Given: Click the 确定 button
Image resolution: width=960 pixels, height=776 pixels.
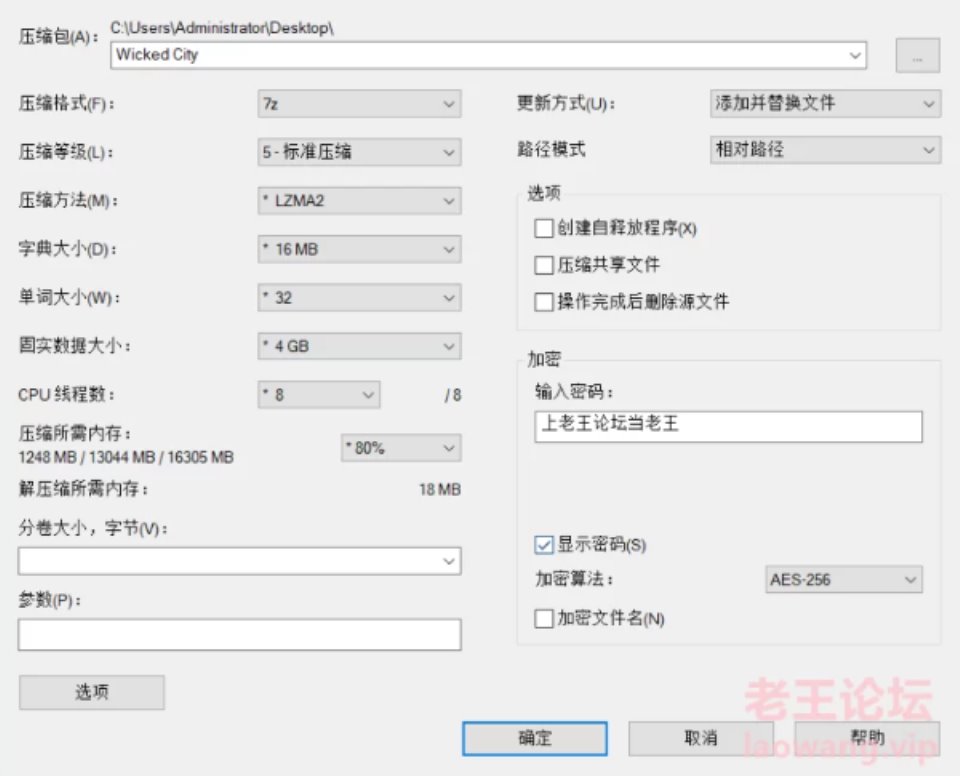Looking at the screenshot, I should [x=534, y=738].
